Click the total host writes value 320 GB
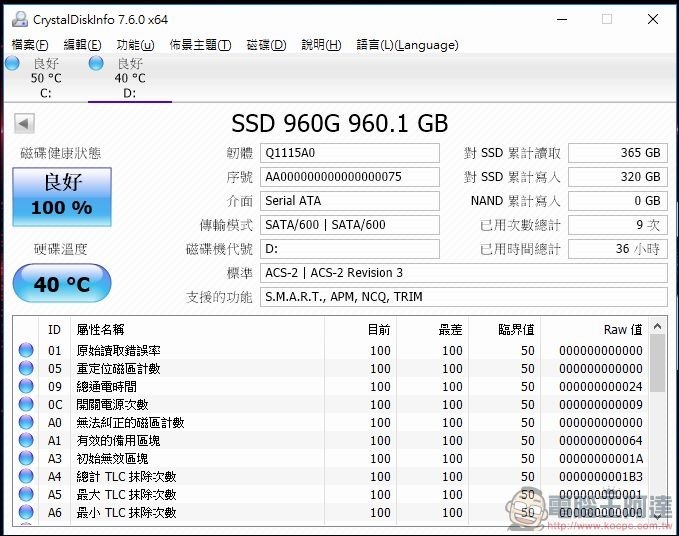679x536 pixels. click(x=618, y=177)
